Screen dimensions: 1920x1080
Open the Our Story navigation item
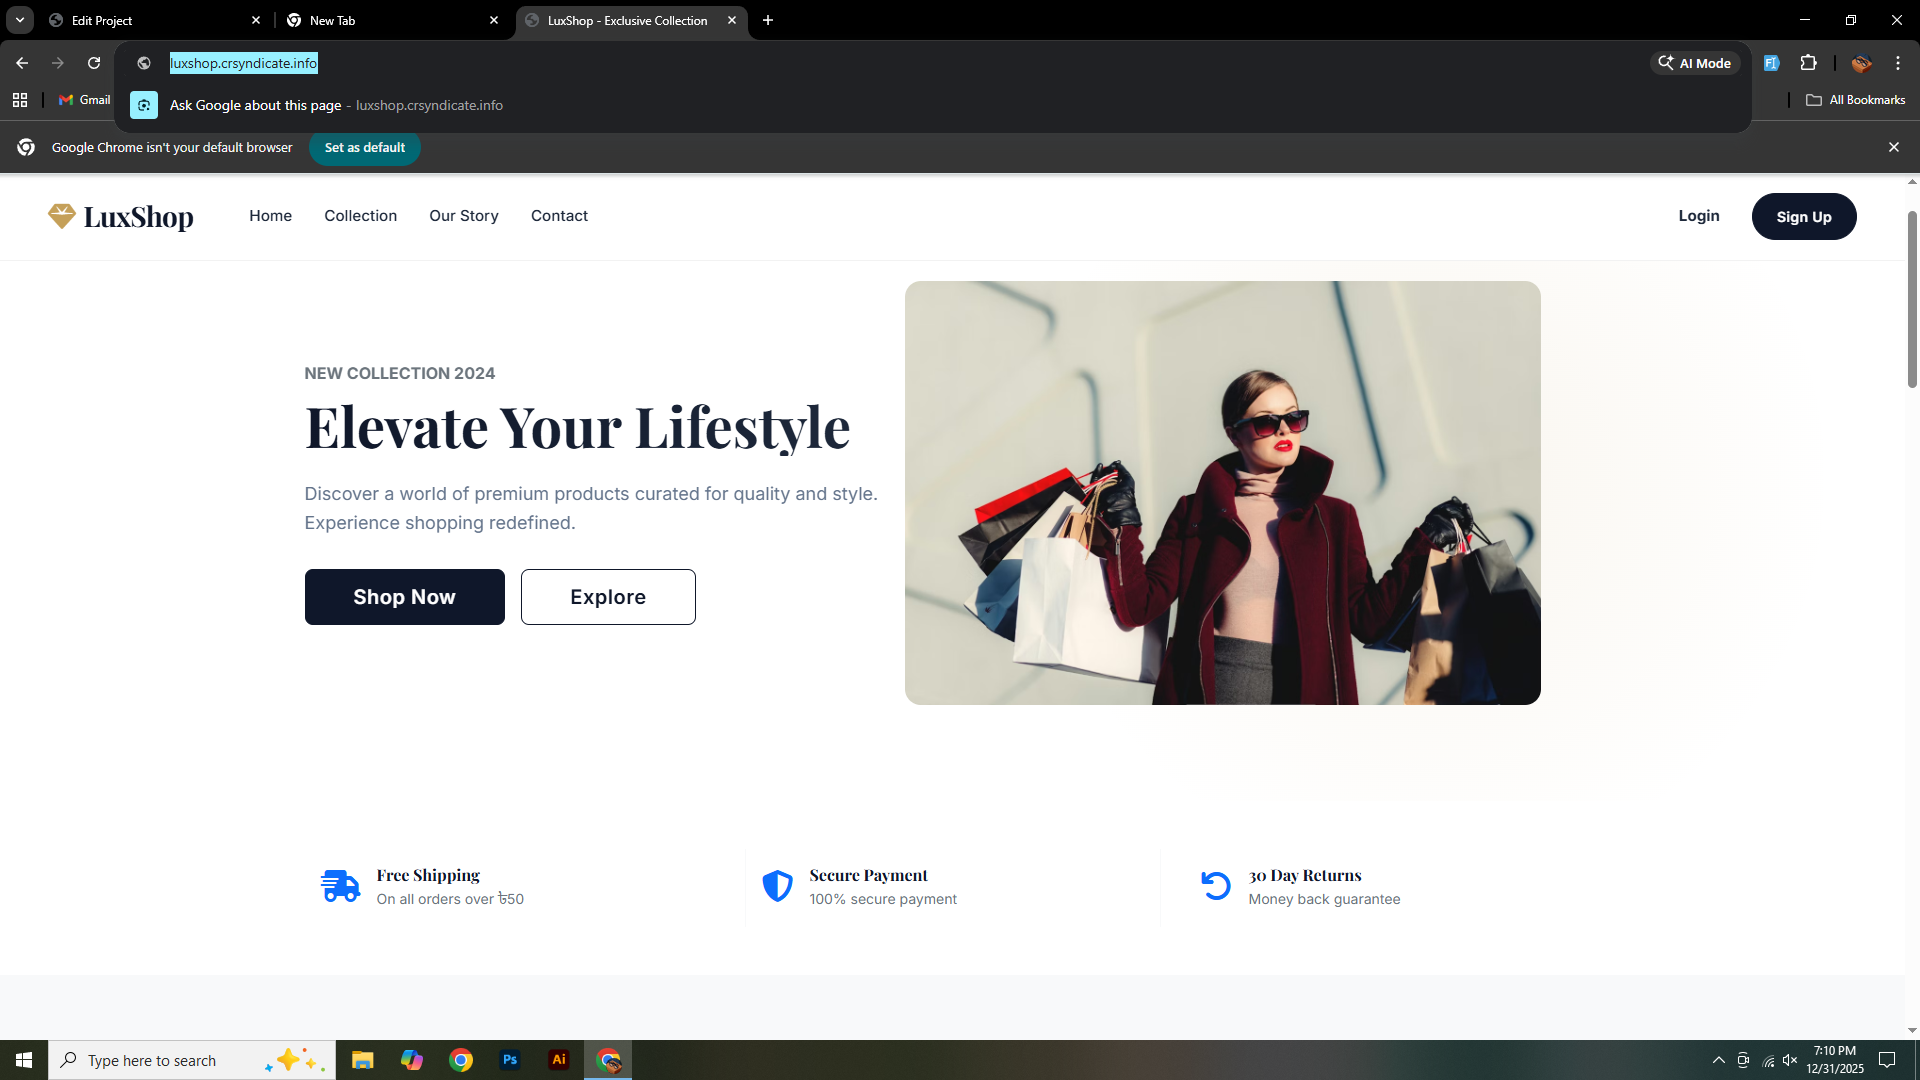tap(463, 216)
